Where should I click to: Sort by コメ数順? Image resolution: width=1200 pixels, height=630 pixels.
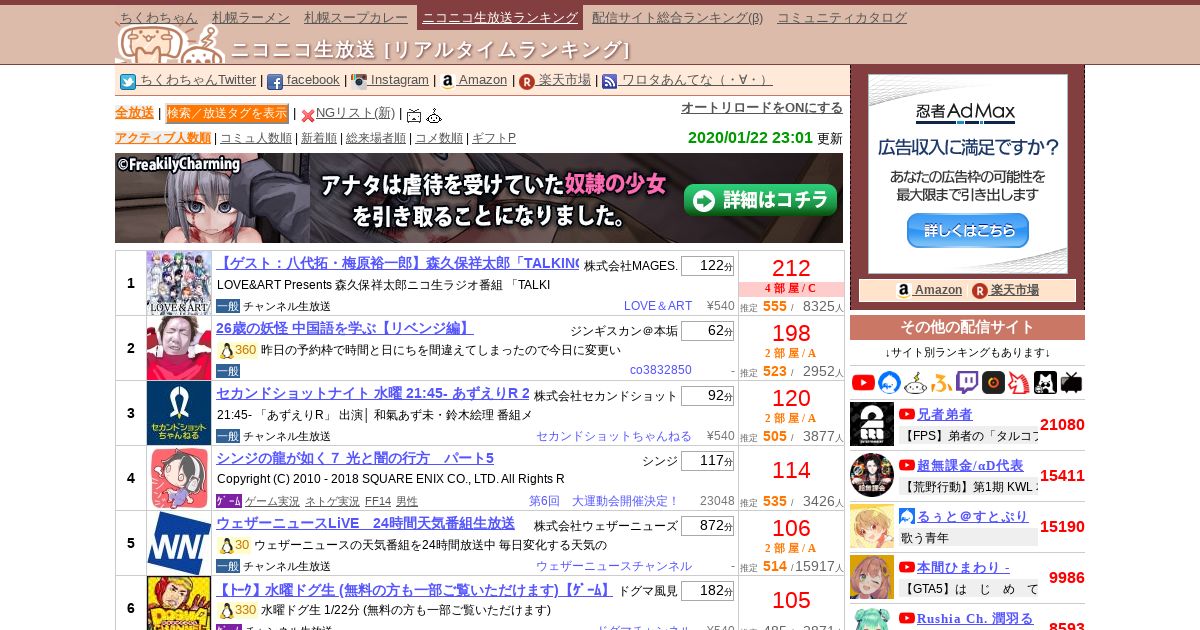[439, 138]
